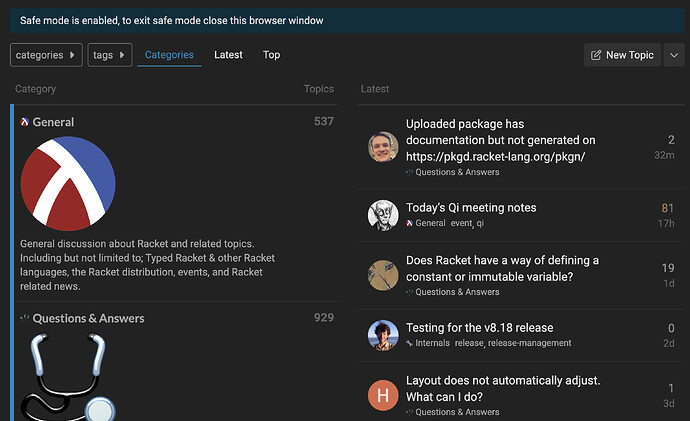Image resolution: width=690 pixels, height=421 pixels.
Task: Open the Uploaded package documentation topic
Action: [x=500, y=140]
